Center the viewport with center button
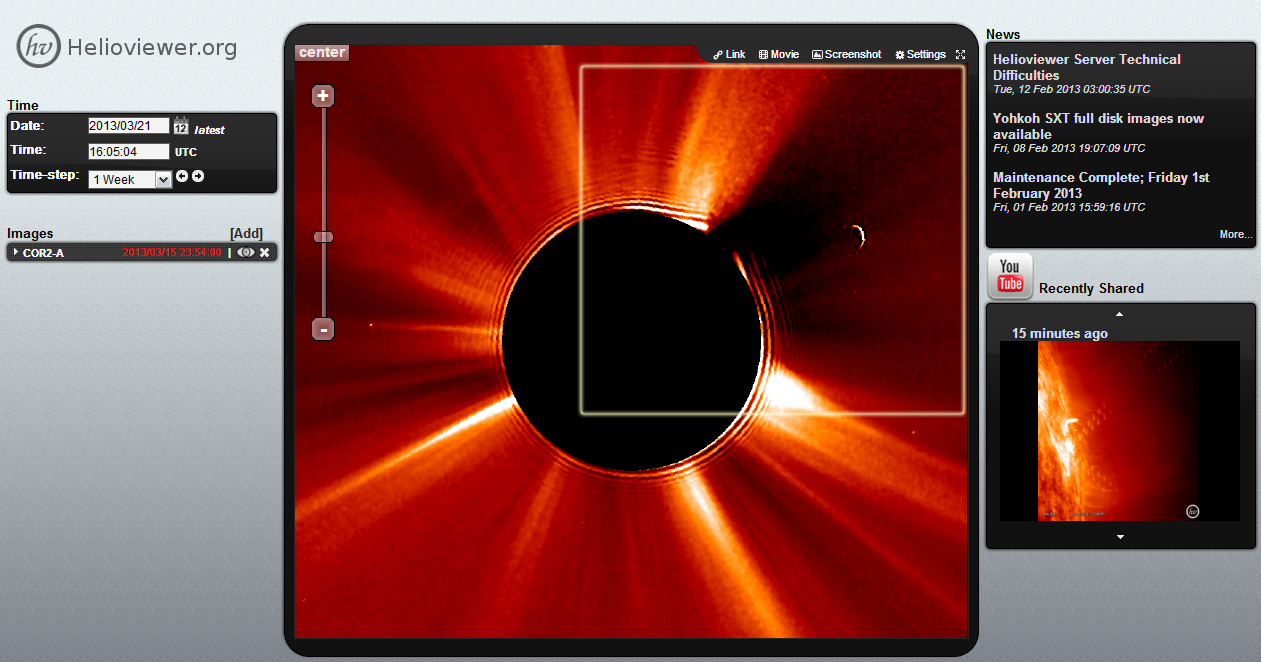 tap(322, 52)
